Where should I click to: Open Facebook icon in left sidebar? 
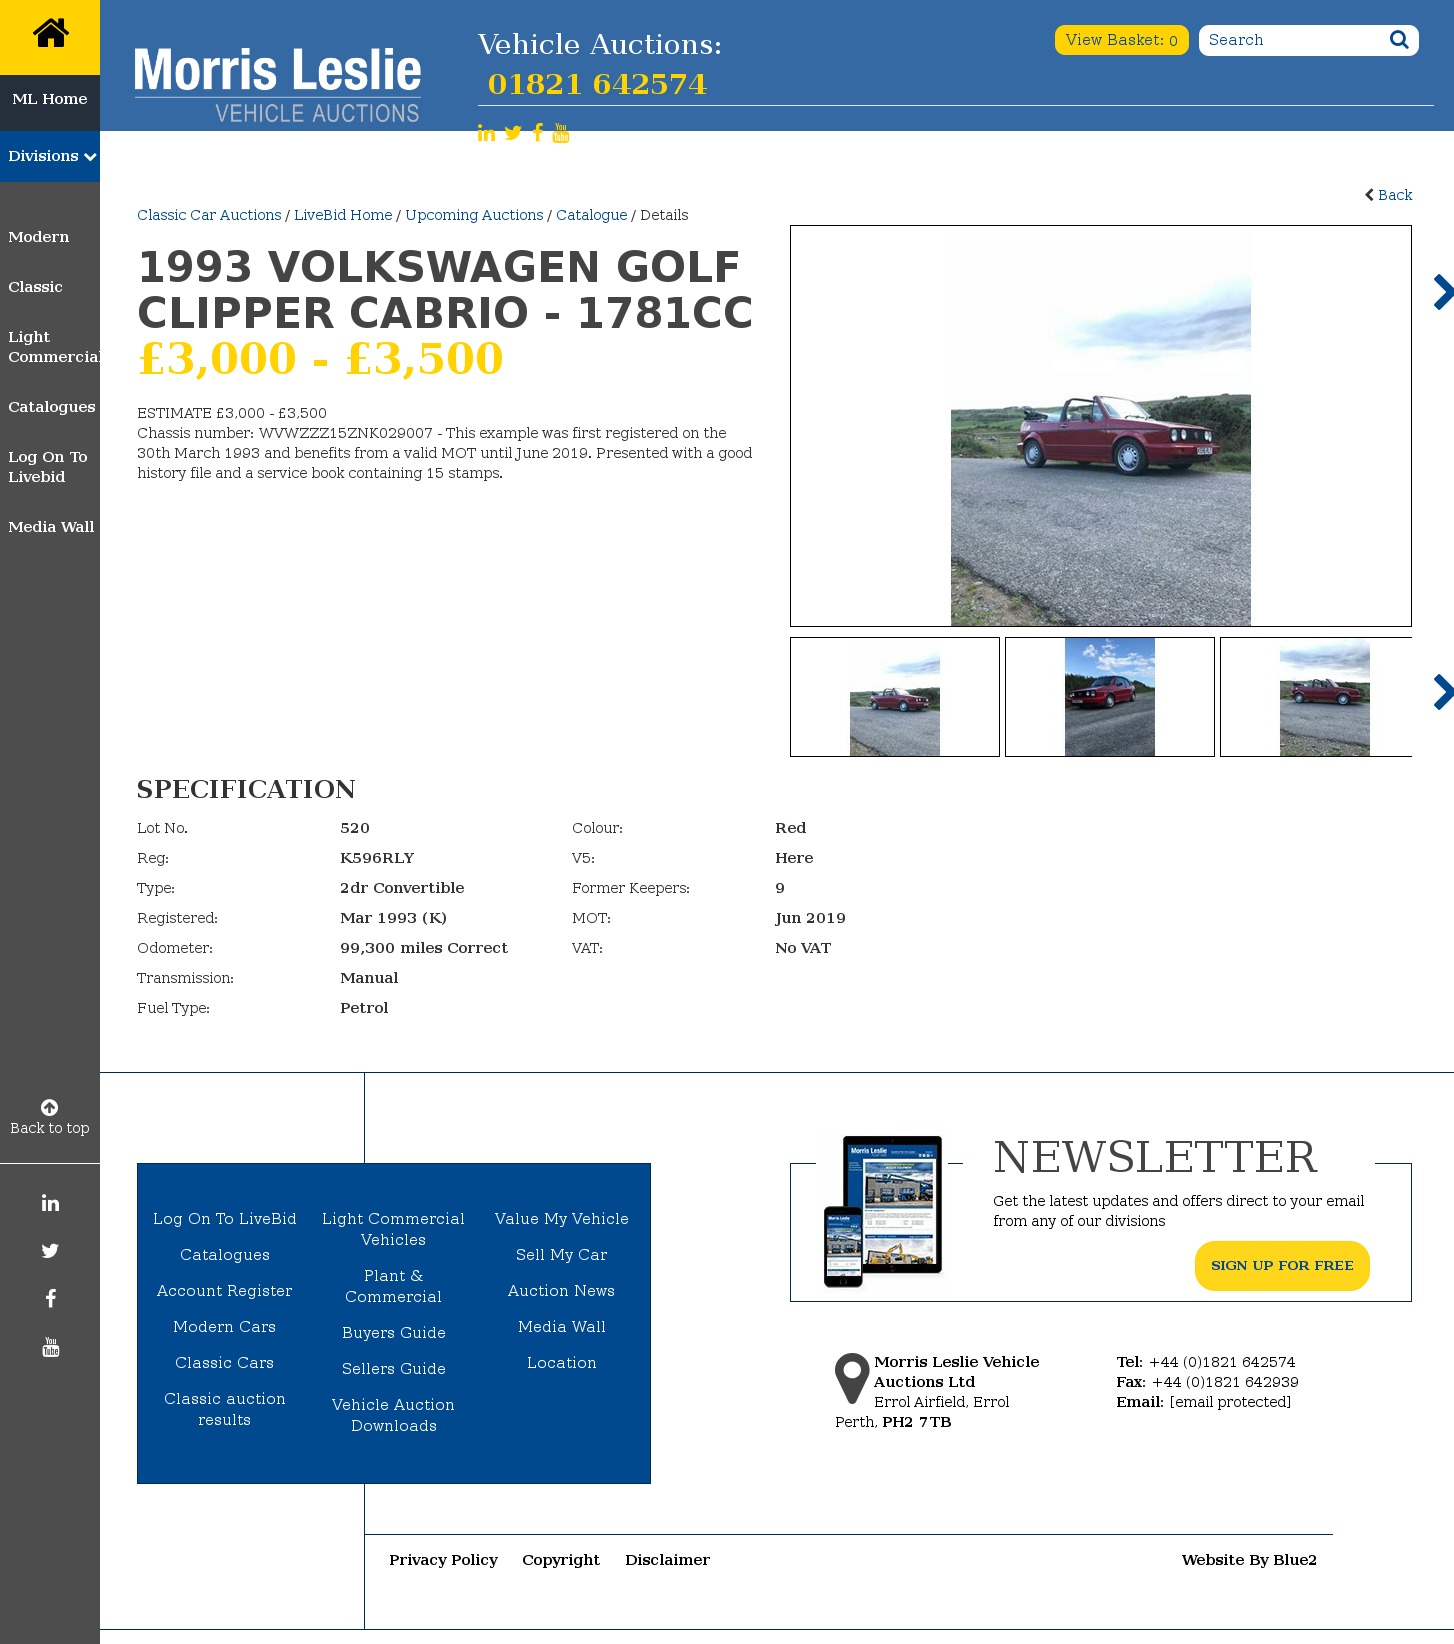[x=50, y=1299]
